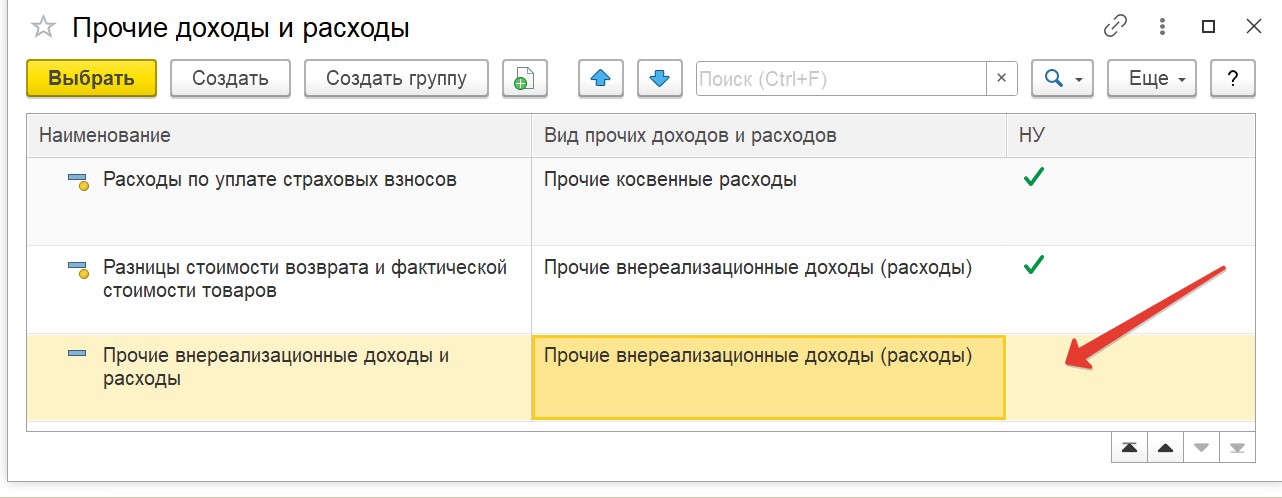Click the Создать группу button
Viewport: 1282px width, 498px height.
396,78
